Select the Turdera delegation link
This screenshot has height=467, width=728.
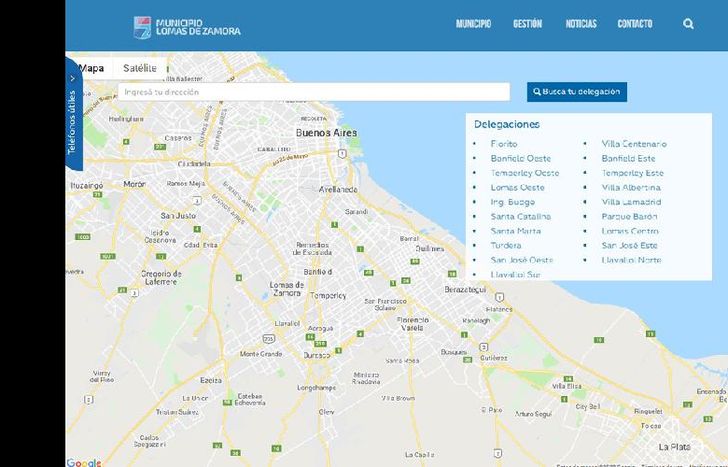pyautogui.click(x=505, y=245)
